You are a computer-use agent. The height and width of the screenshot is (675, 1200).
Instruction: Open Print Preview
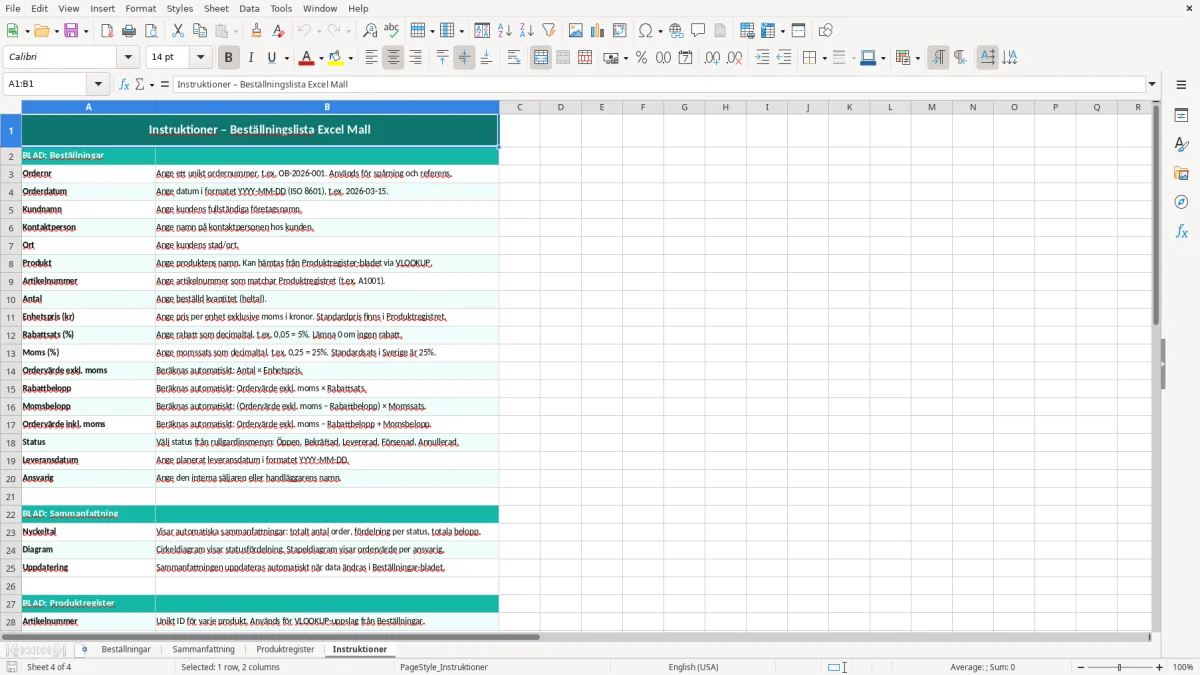(x=151, y=31)
